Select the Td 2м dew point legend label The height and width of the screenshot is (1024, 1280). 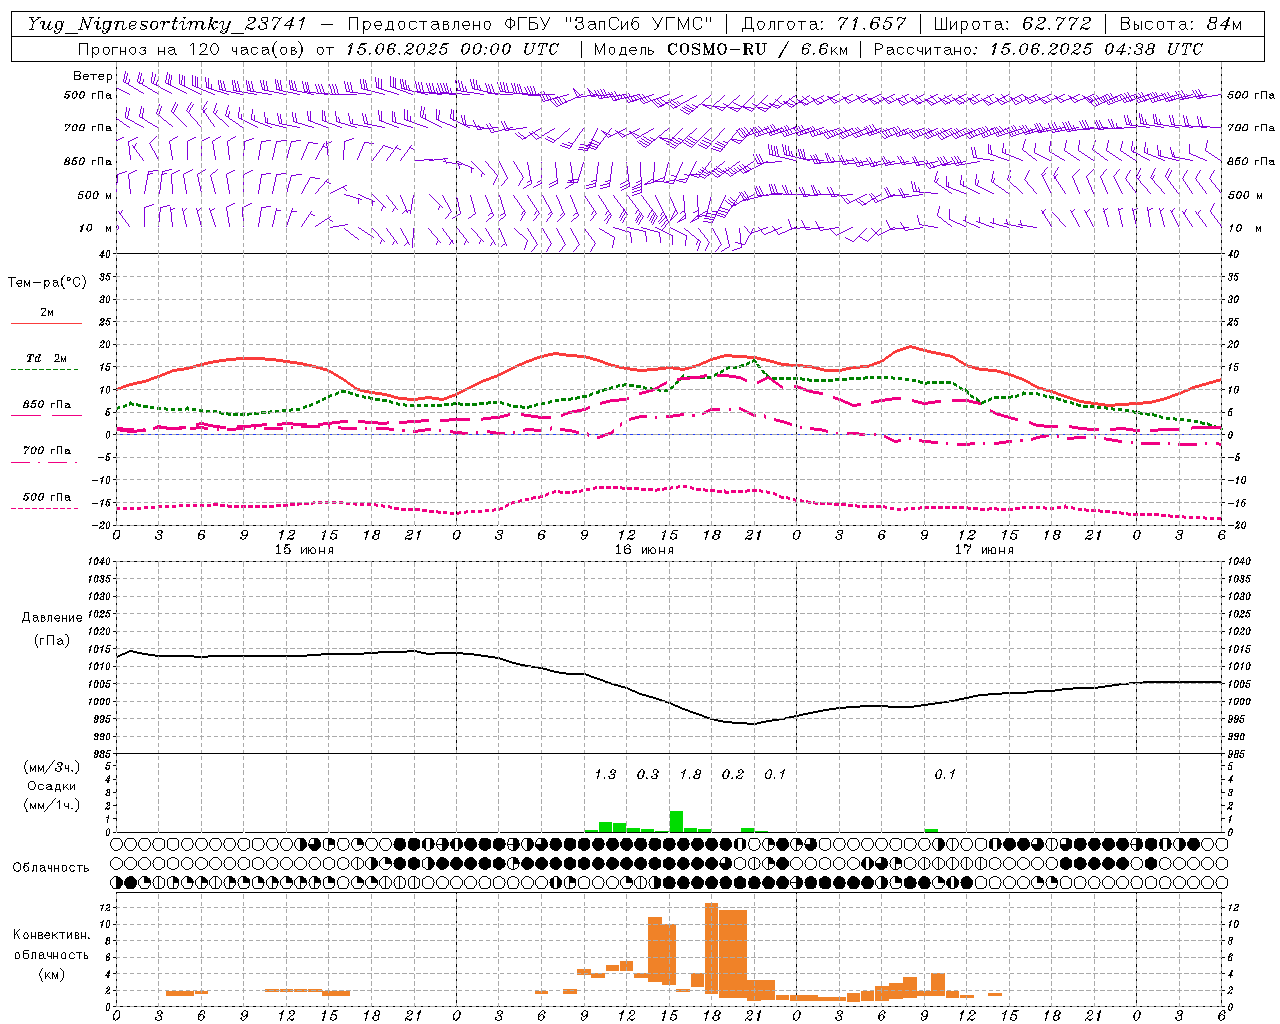pos(47,358)
